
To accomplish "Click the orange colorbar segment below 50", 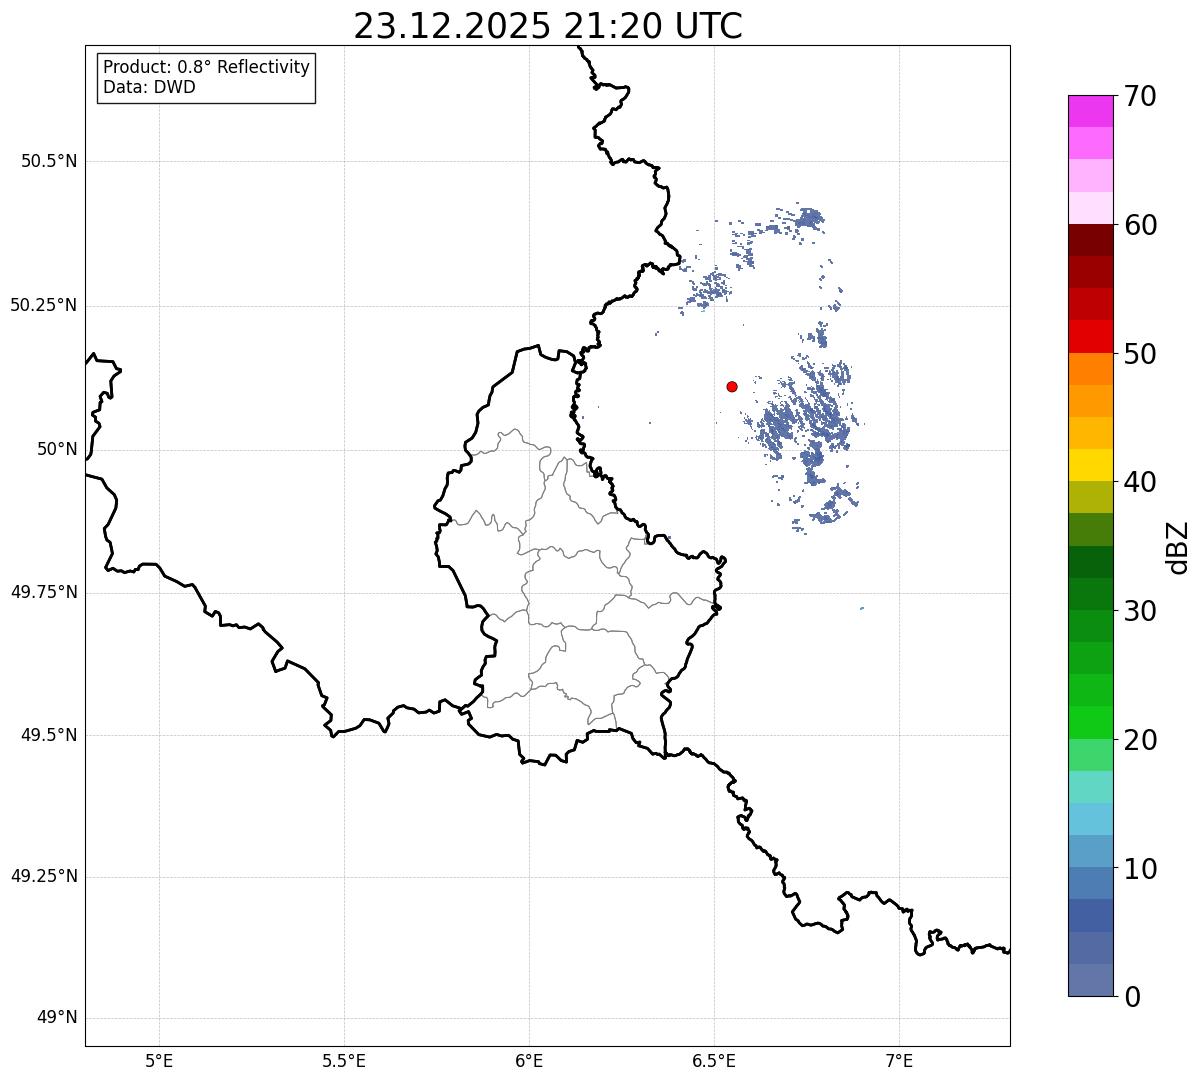I will 1090,369.
